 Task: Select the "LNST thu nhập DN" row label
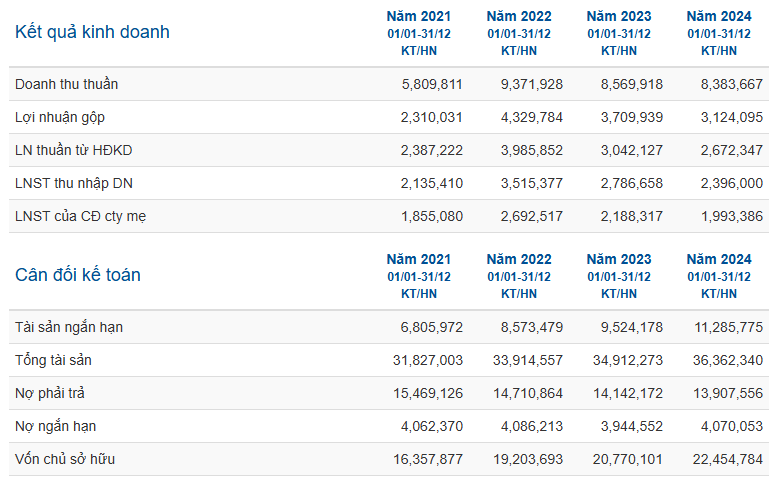[73, 183]
